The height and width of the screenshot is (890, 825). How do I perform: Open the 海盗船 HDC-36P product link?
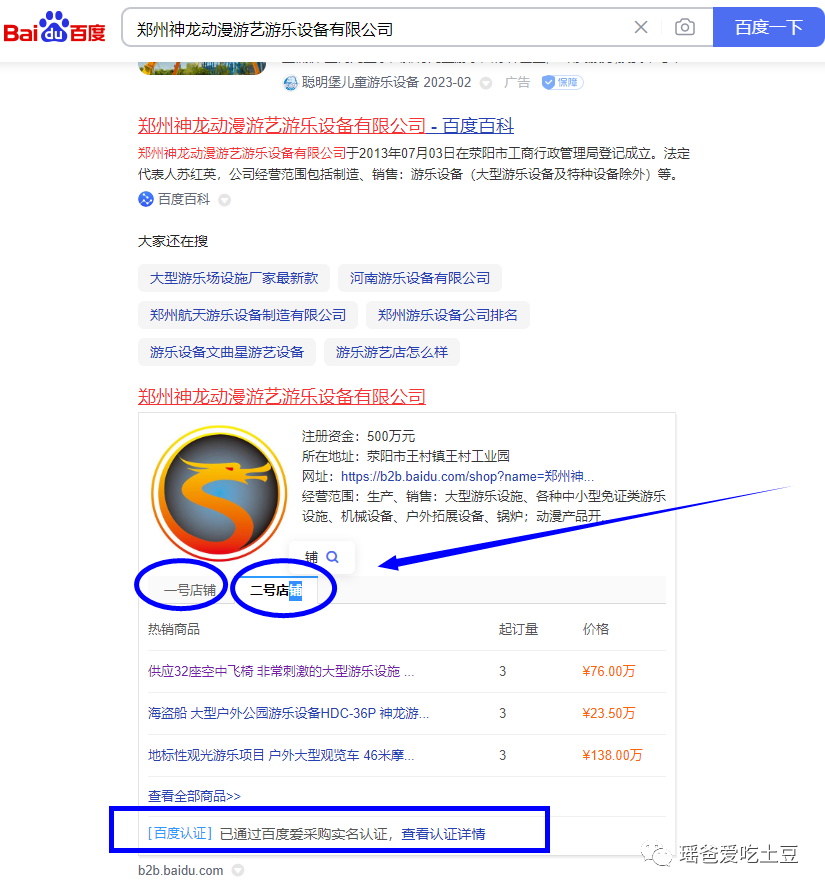(288, 713)
